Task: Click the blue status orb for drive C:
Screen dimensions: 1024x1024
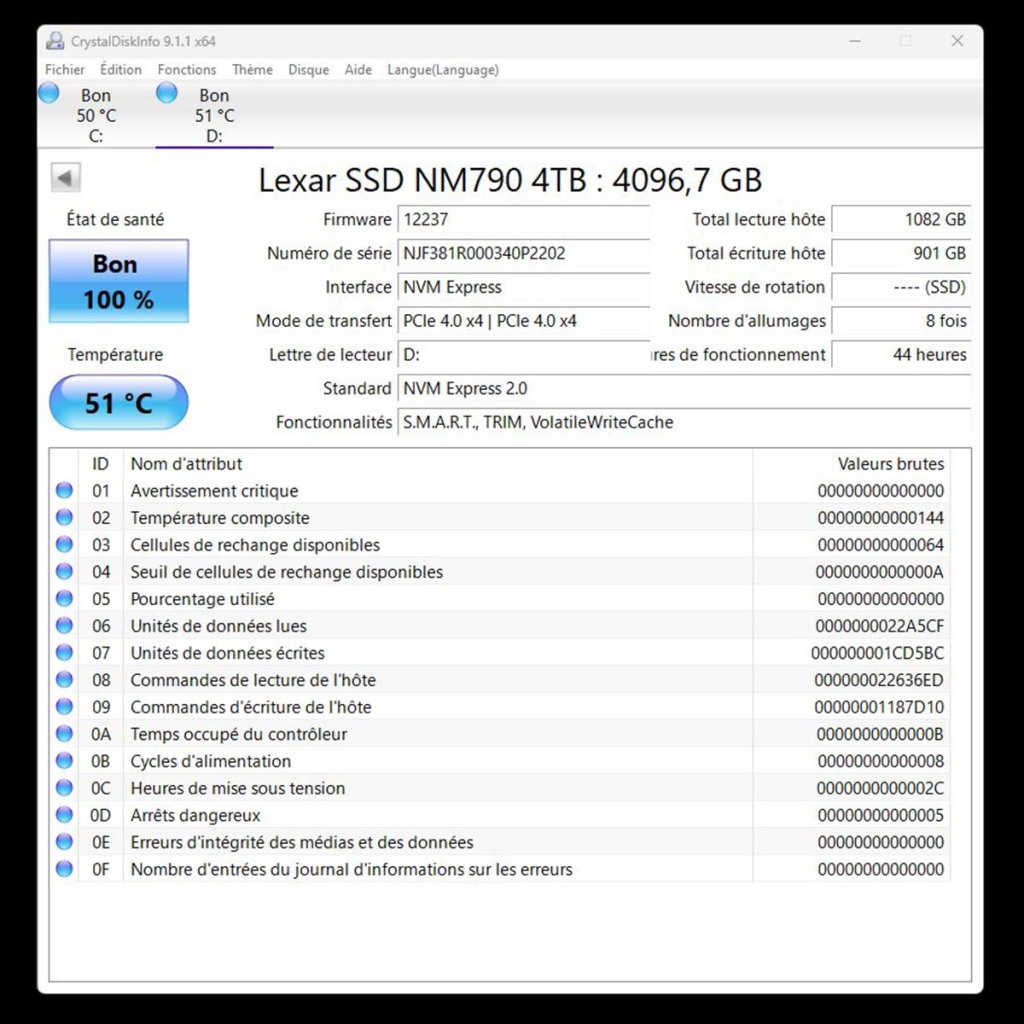Action: pos(49,93)
